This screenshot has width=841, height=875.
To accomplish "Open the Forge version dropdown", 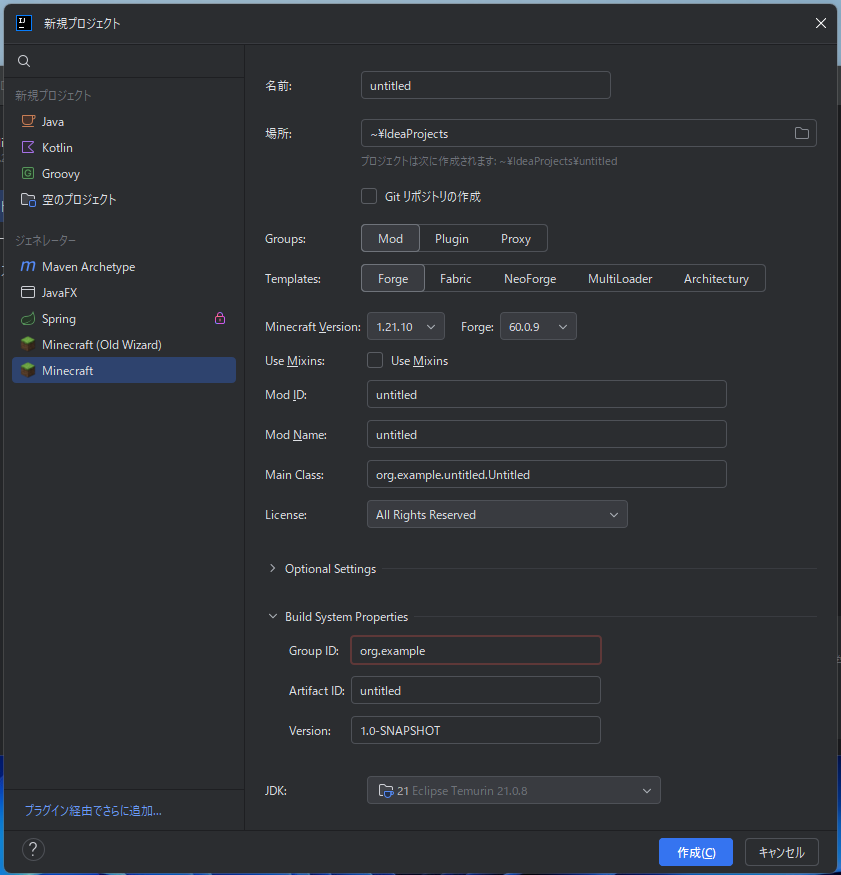I will pyautogui.click(x=538, y=326).
